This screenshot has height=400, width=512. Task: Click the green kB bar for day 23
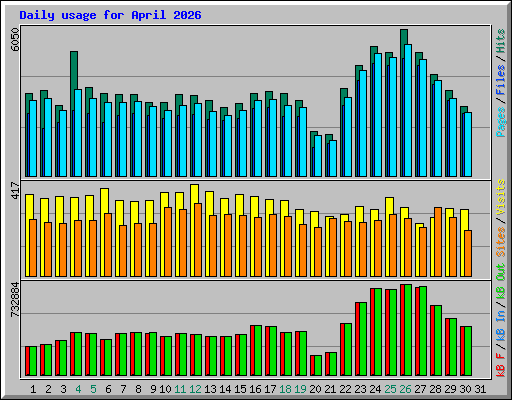[x=363, y=339]
